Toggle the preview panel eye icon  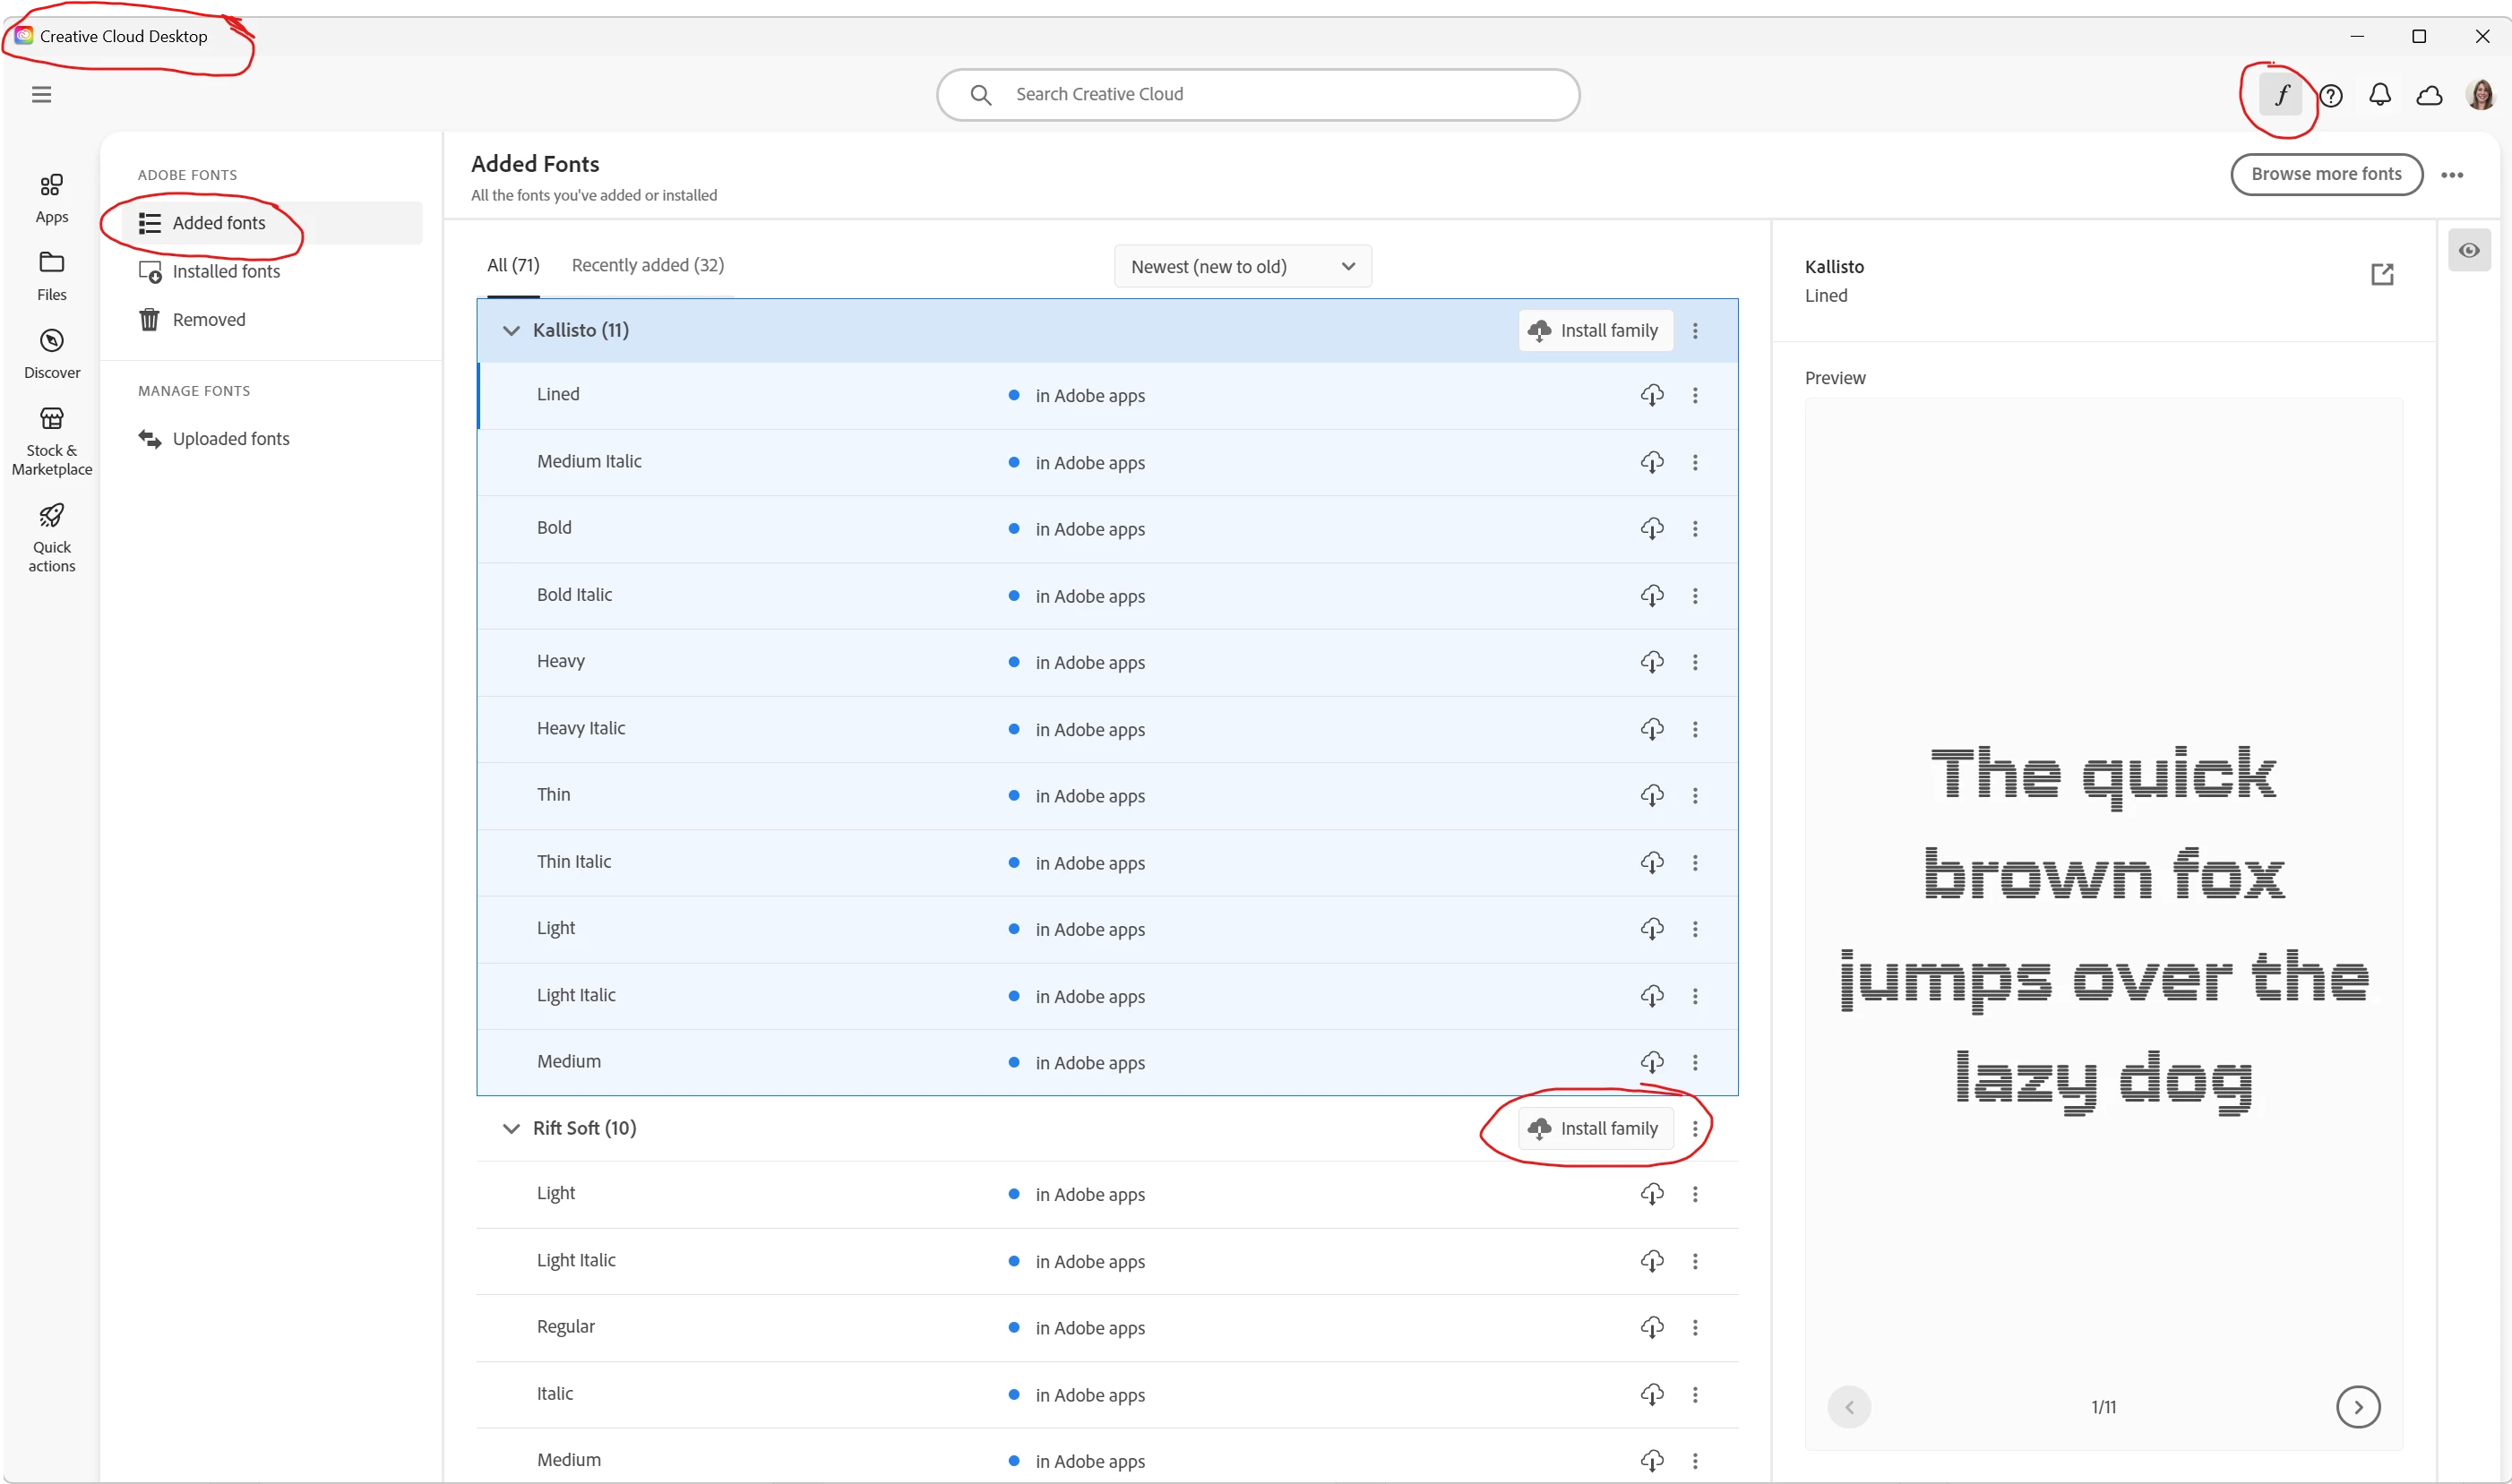click(x=2468, y=251)
